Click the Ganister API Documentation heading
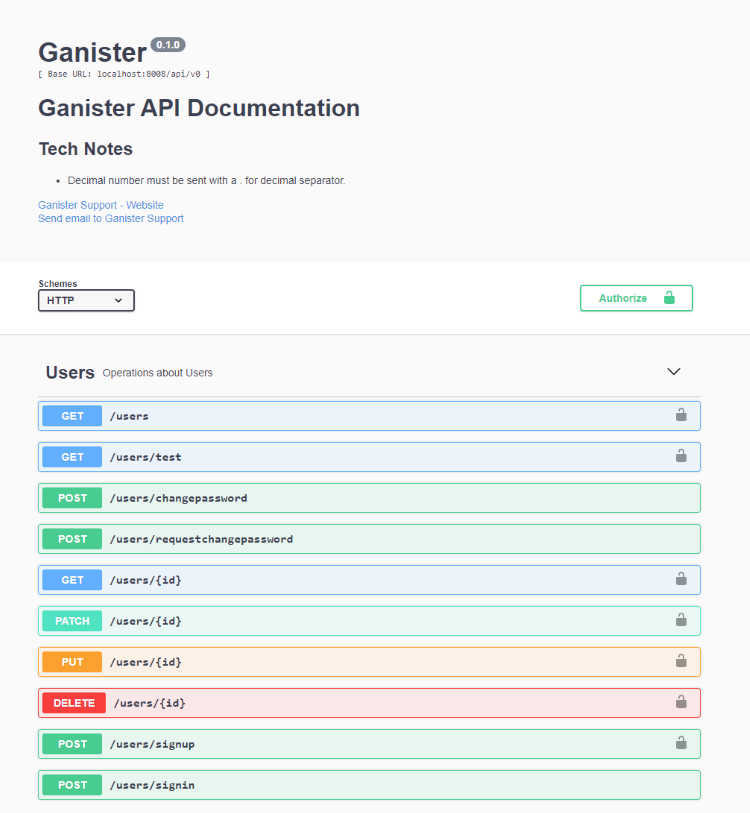Viewport: 750px width, 813px height. pyautogui.click(x=199, y=108)
